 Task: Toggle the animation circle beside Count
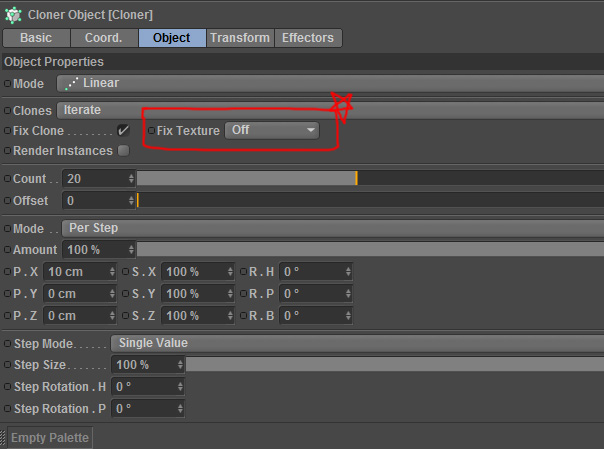[x=7, y=178]
